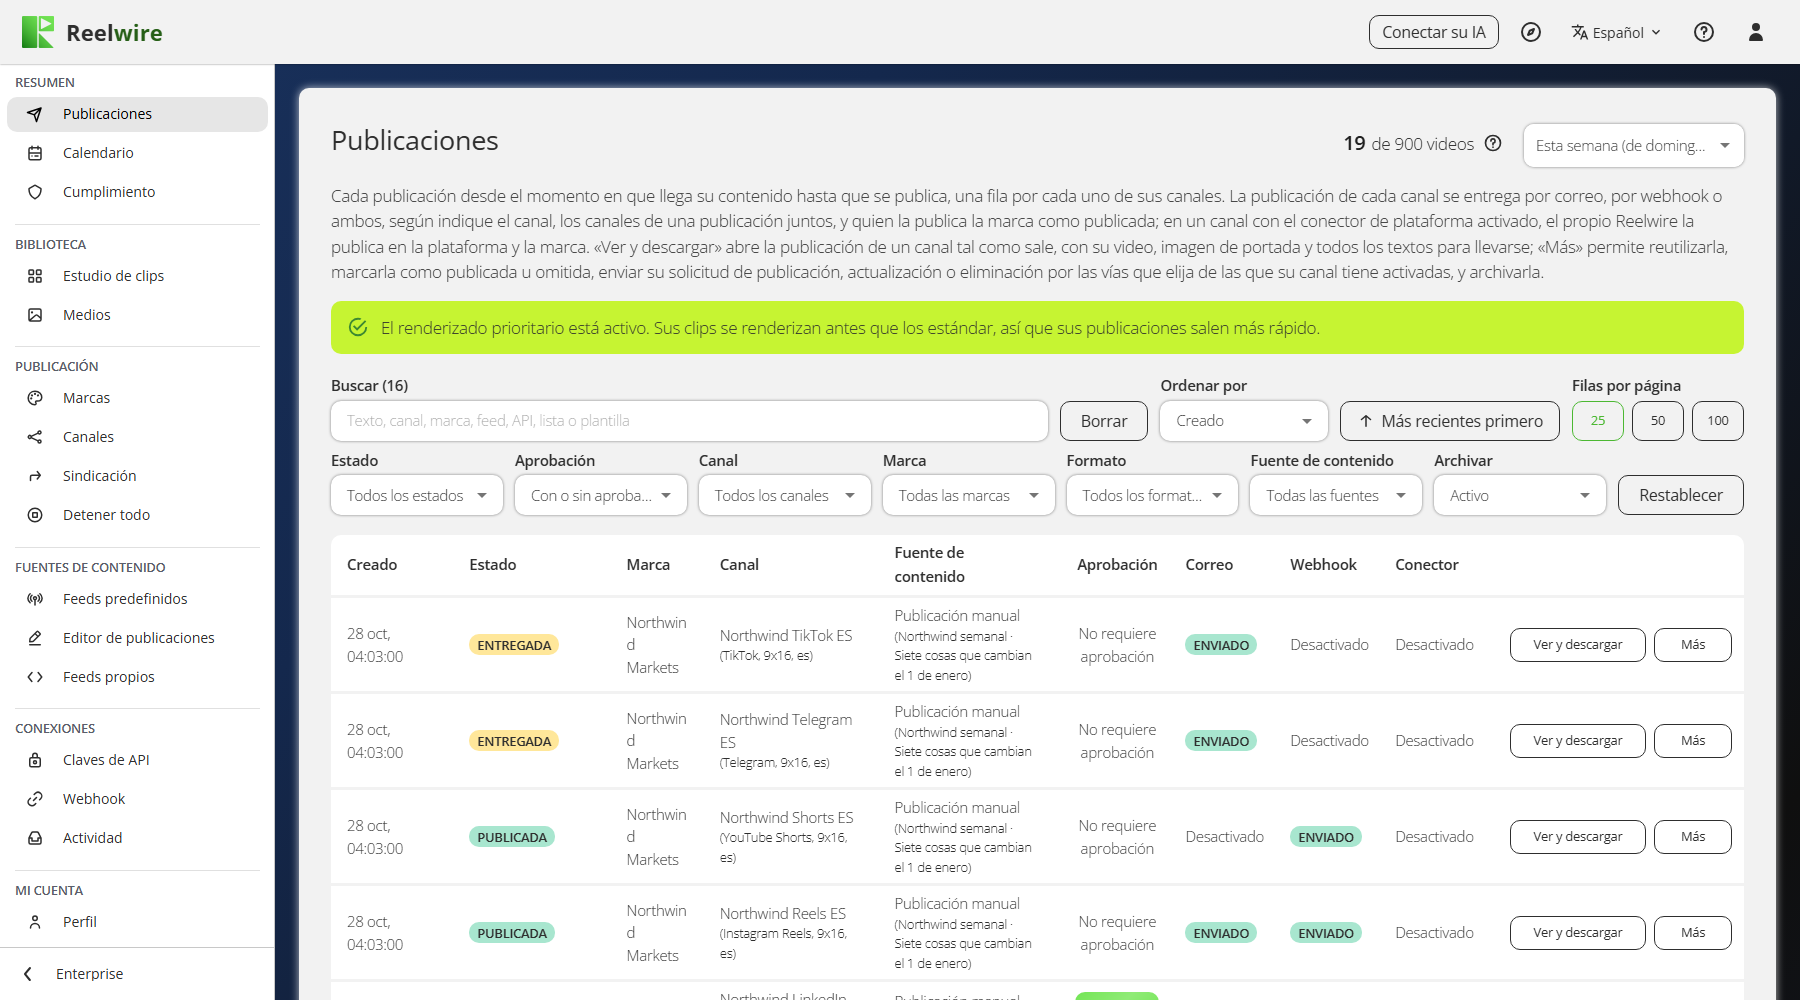Open Webhook under Conexiones

[x=137, y=799]
